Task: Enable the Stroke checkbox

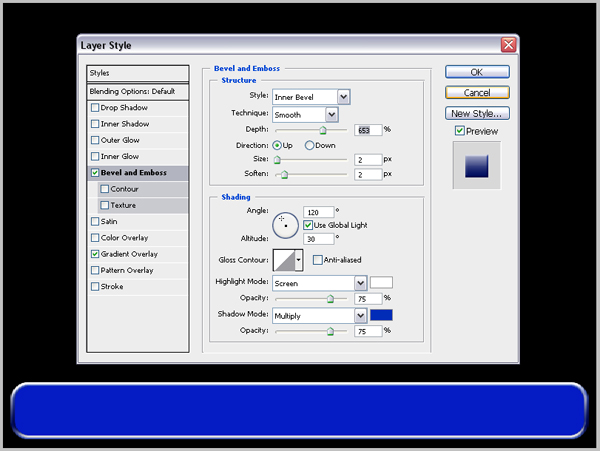Action: point(95,286)
